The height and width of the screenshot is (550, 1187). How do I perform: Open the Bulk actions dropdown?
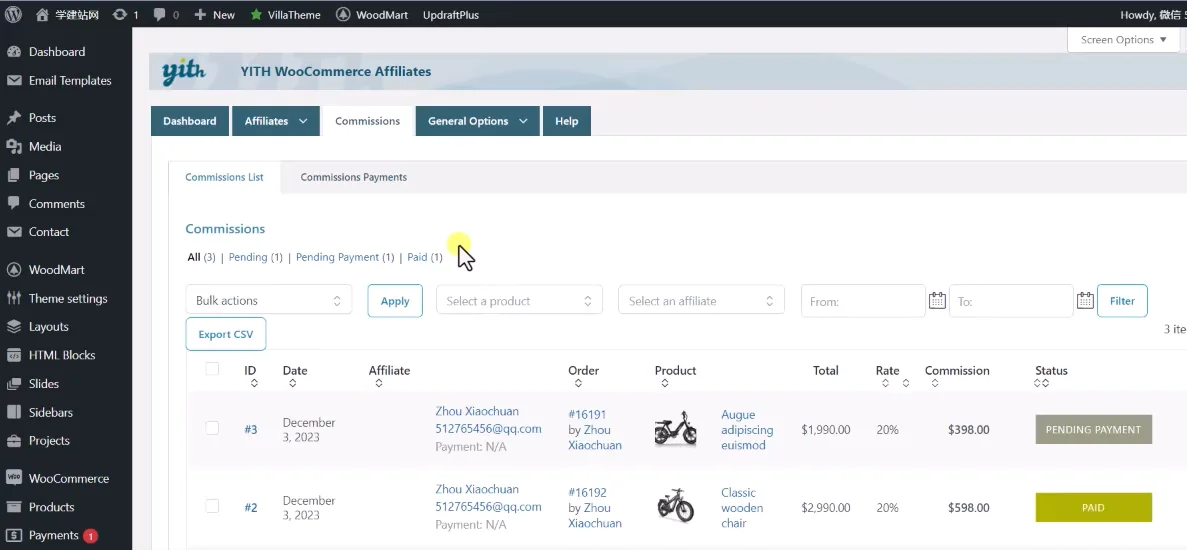pyautogui.click(x=269, y=300)
